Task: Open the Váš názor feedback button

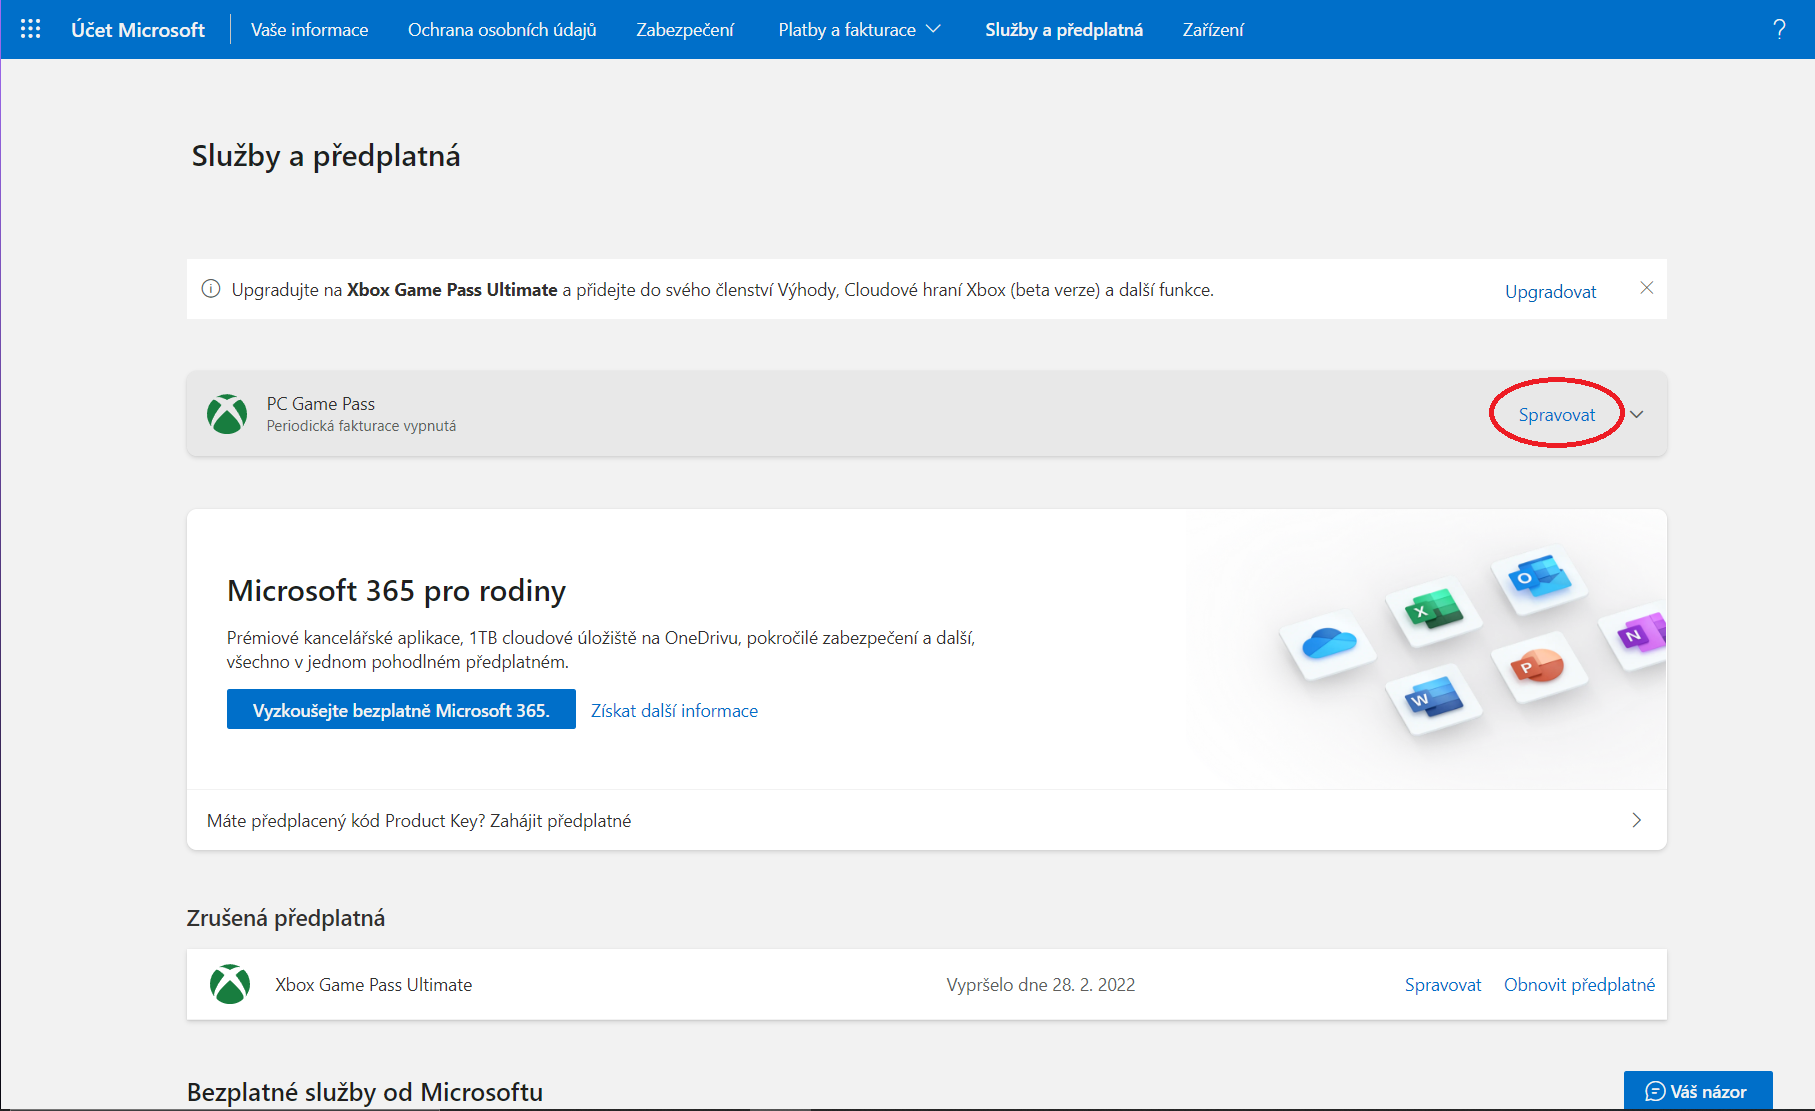Action: tap(1697, 1091)
